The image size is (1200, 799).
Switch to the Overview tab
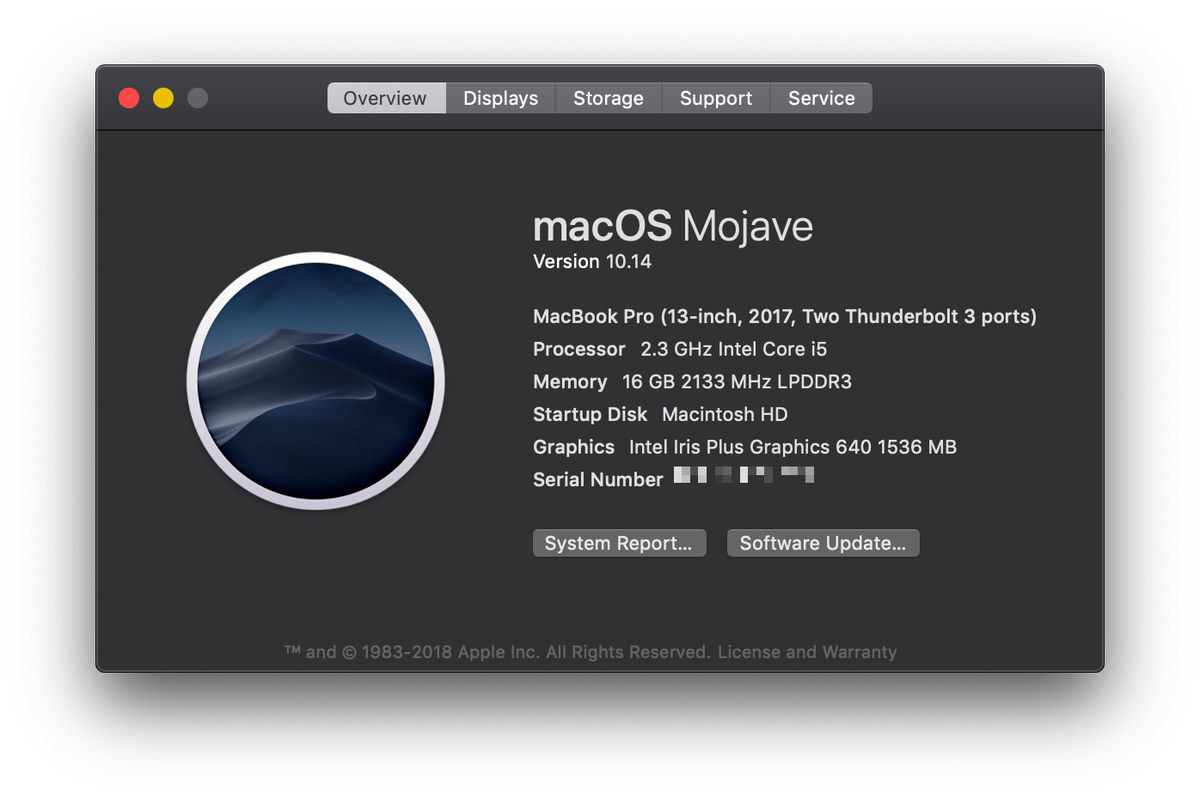coord(385,98)
